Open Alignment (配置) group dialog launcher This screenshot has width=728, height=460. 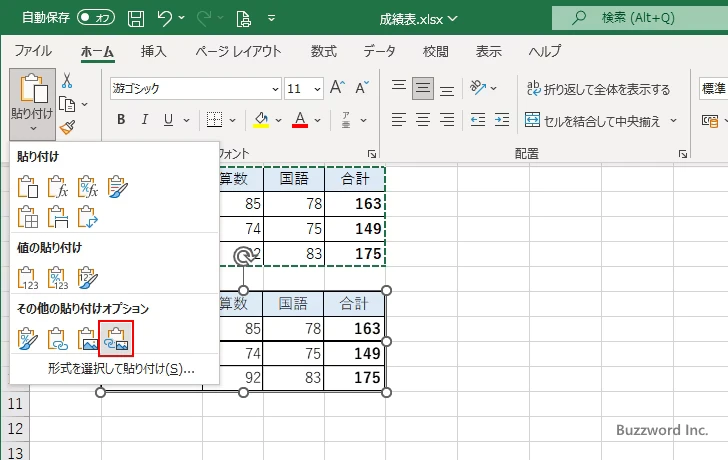click(x=682, y=154)
